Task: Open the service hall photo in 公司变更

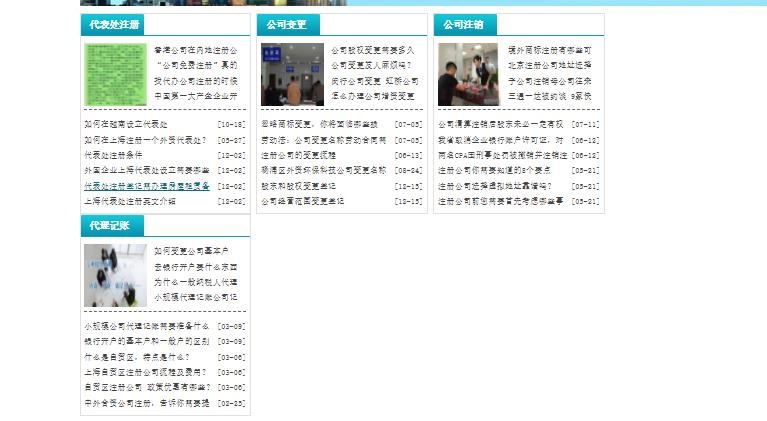Action: 292,74
